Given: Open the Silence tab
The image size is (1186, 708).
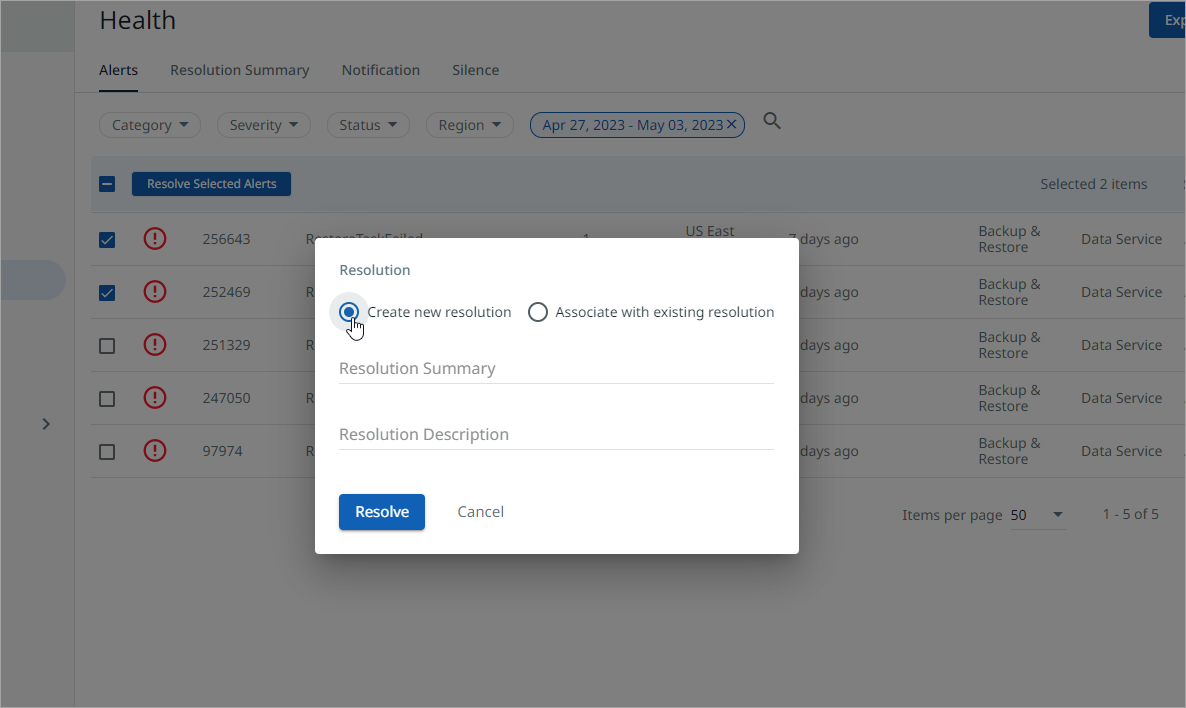Looking at the screenshot, I should [x=475, y=70].
